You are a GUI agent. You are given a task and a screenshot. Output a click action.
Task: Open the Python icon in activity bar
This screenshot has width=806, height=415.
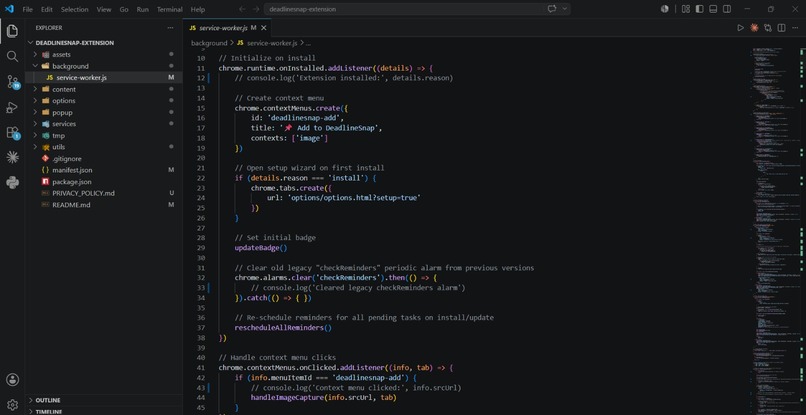(12, 183)
